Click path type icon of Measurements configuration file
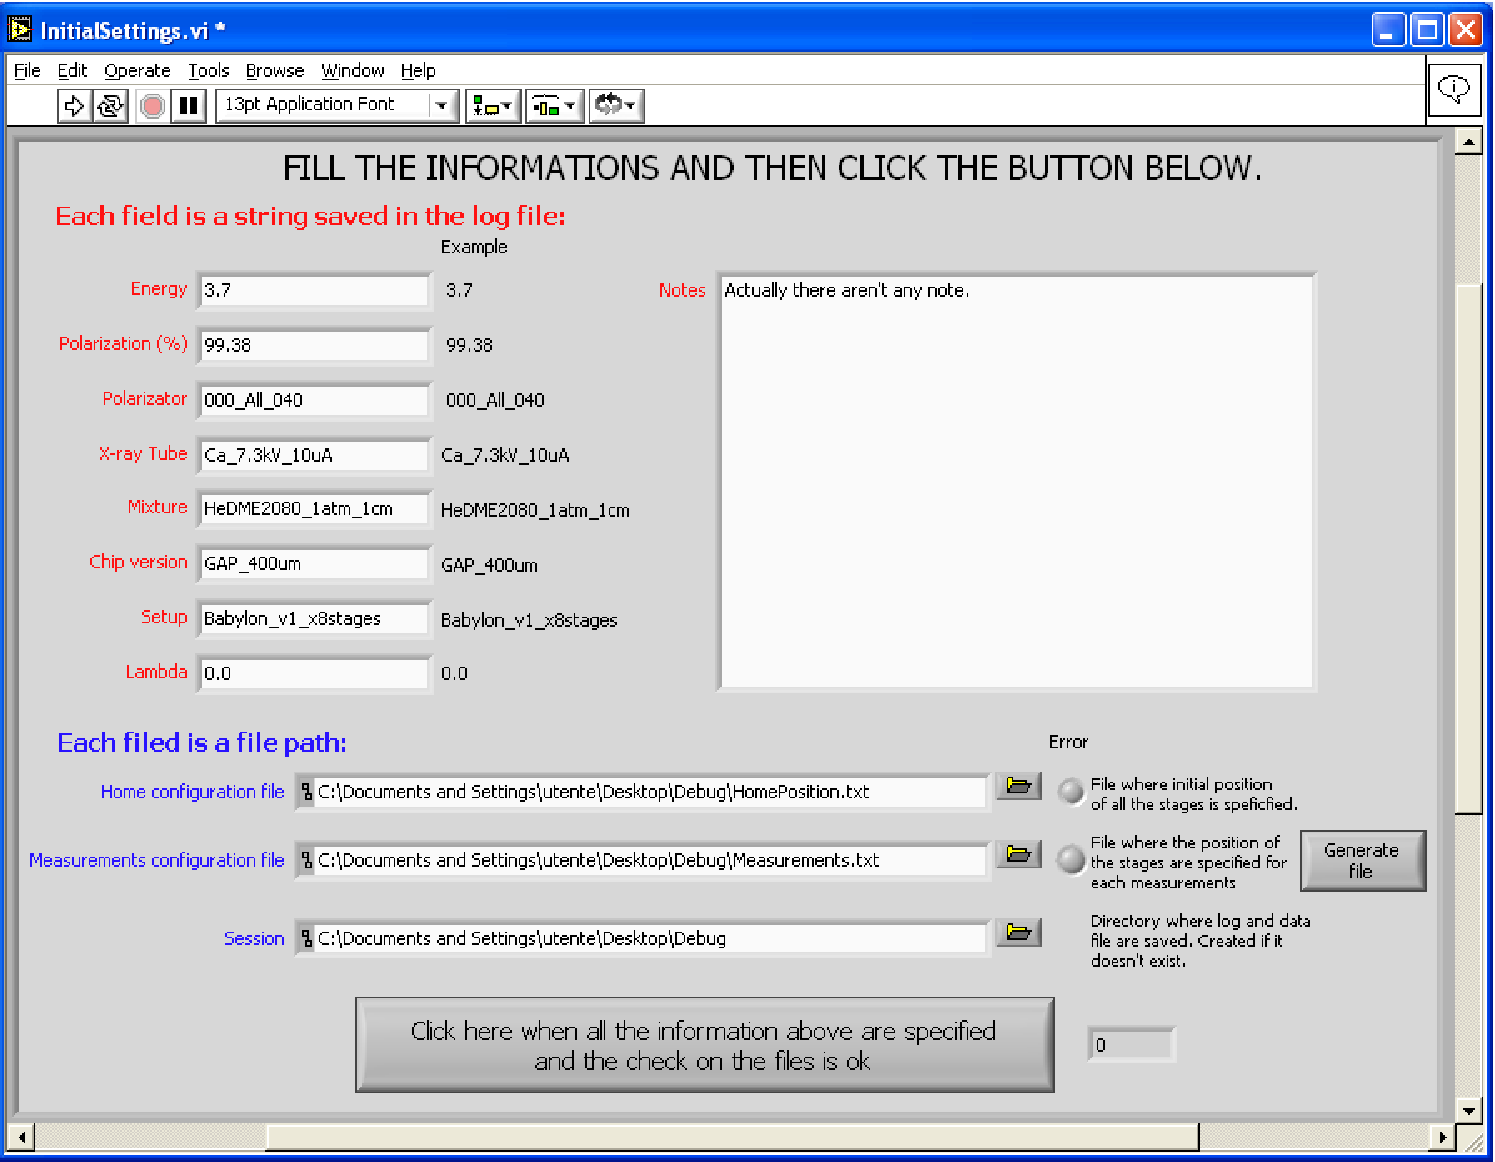 tap(307, 861)
